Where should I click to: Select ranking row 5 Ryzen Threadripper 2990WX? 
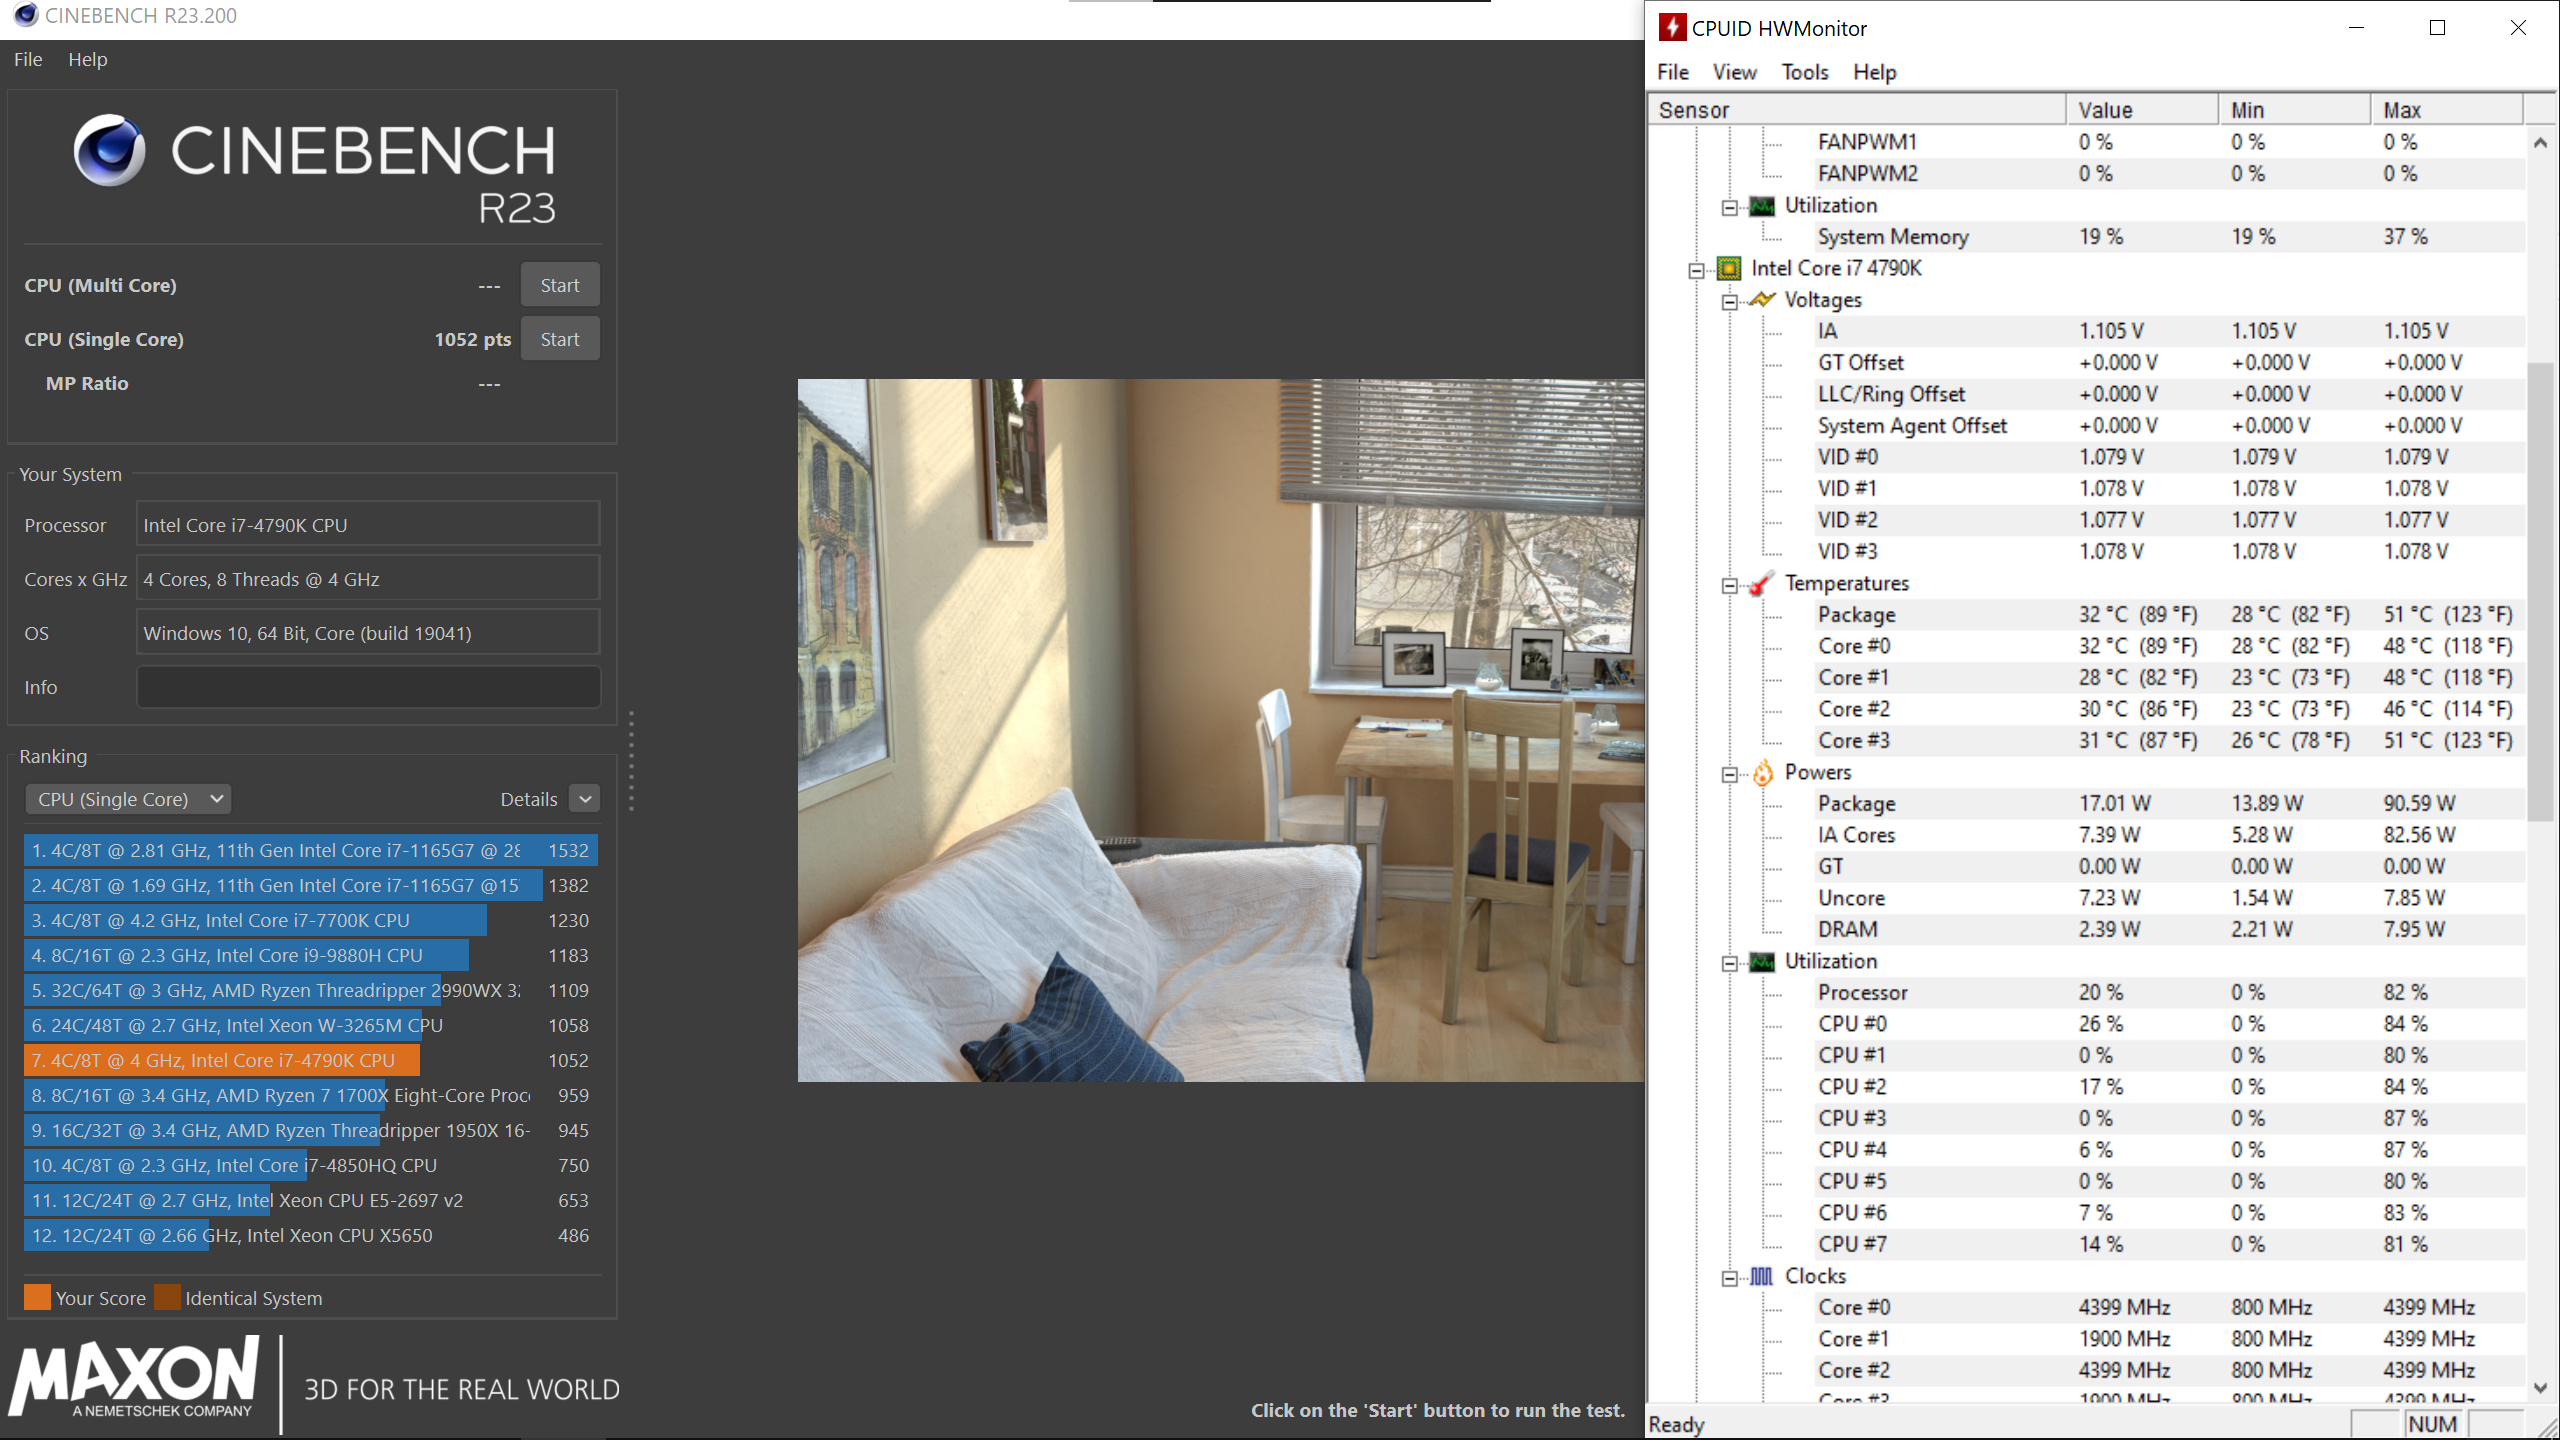click(x=311, y=990)
